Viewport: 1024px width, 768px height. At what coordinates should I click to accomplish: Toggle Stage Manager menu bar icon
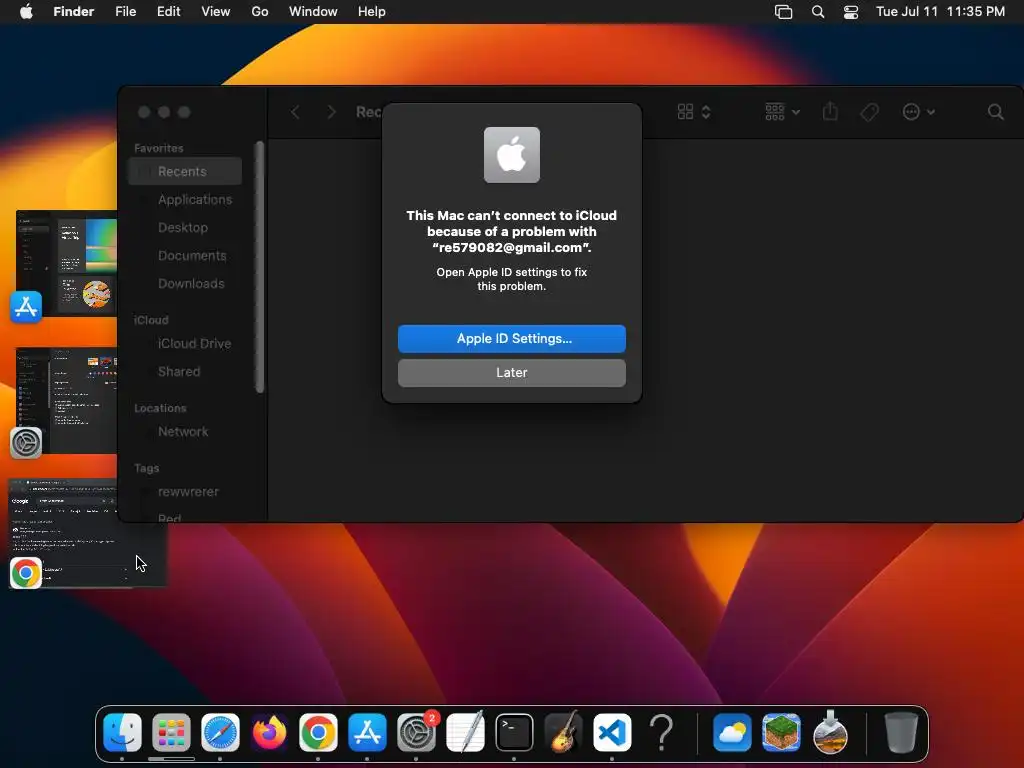[x=783, y=11]
